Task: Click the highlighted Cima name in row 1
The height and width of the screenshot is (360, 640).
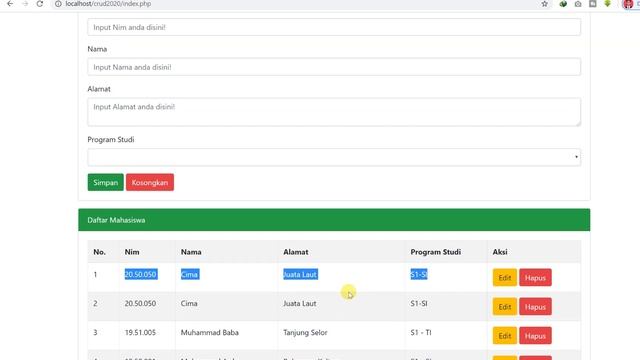Action: click(190, 274)
